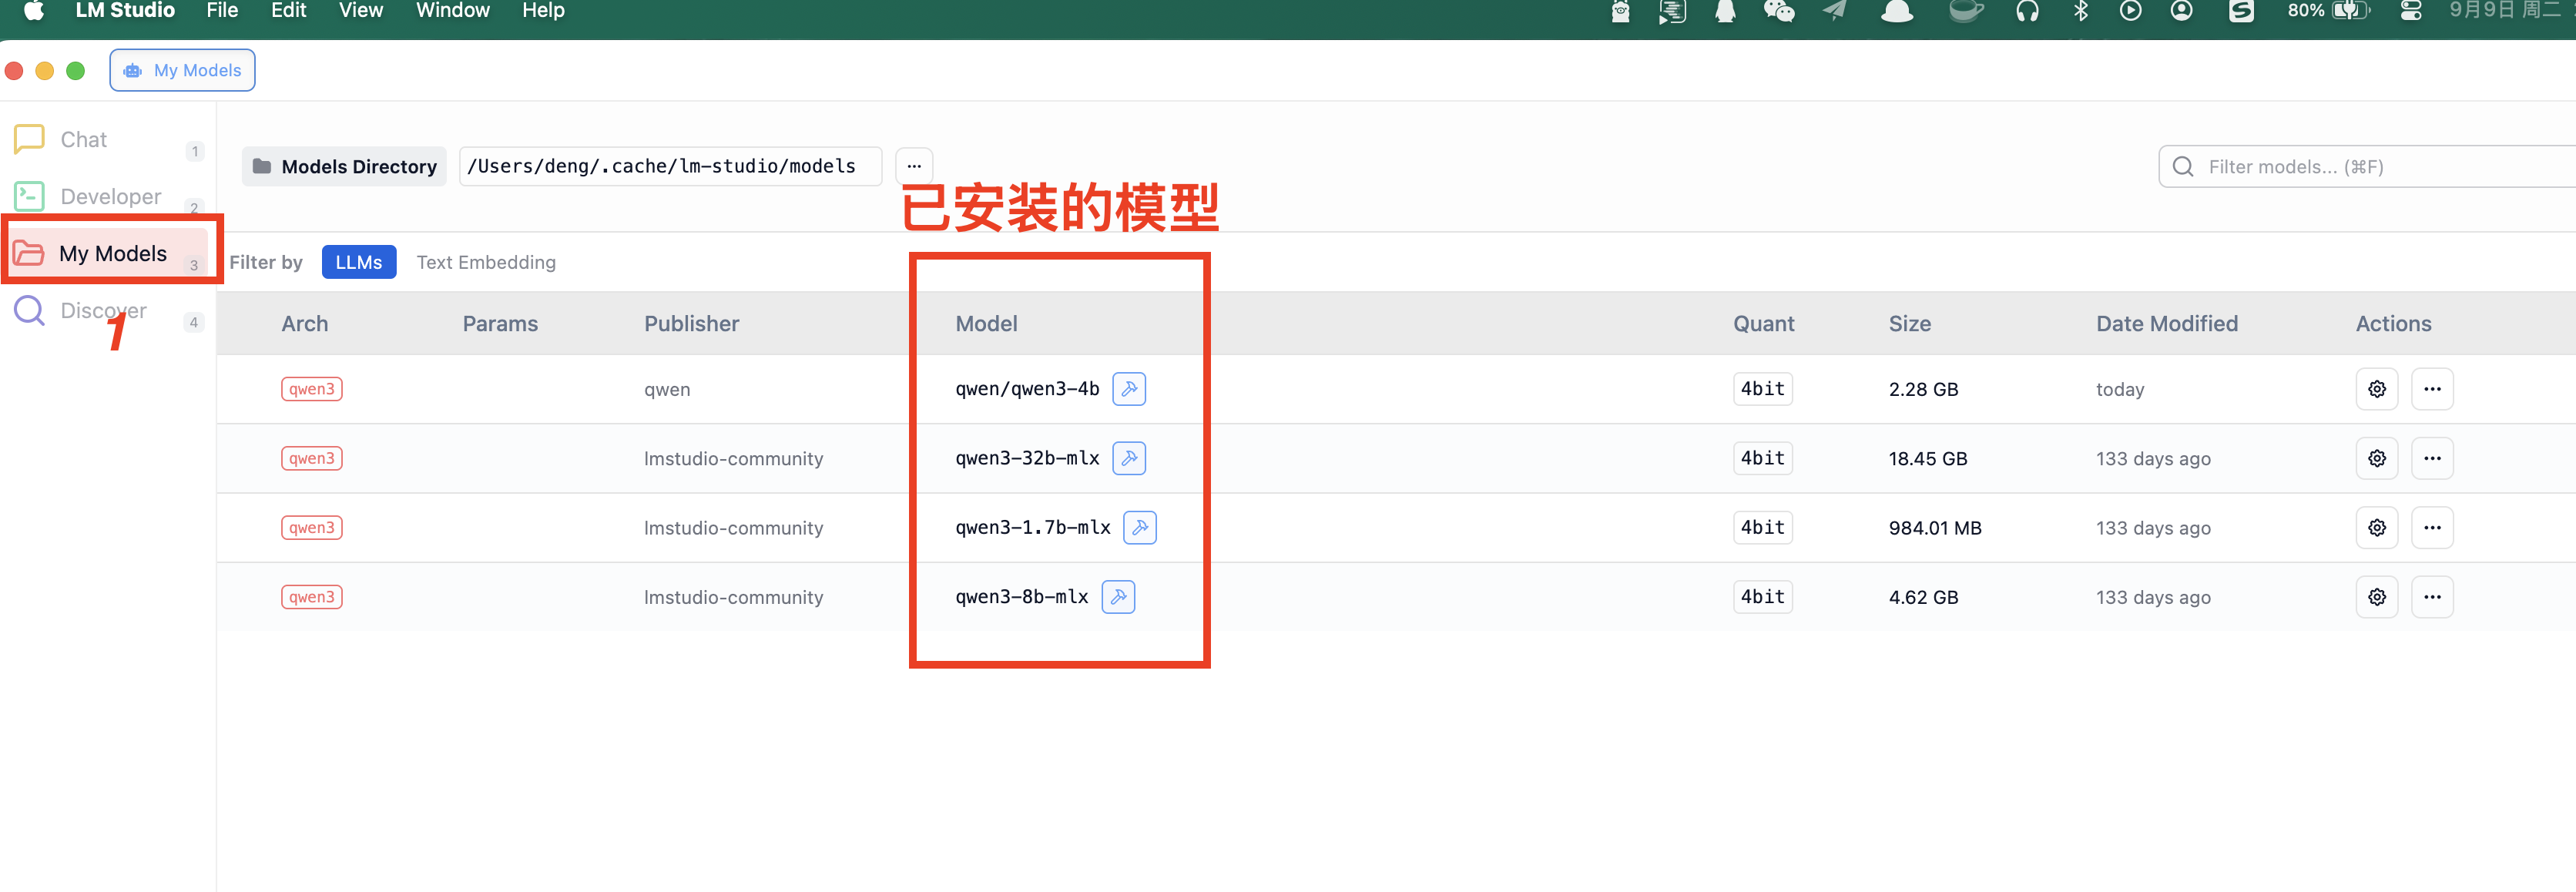The image size is (2576, 892).
Task: Select model name qwen3-1.7b-mlx
Action: (x=1033, y=527)
